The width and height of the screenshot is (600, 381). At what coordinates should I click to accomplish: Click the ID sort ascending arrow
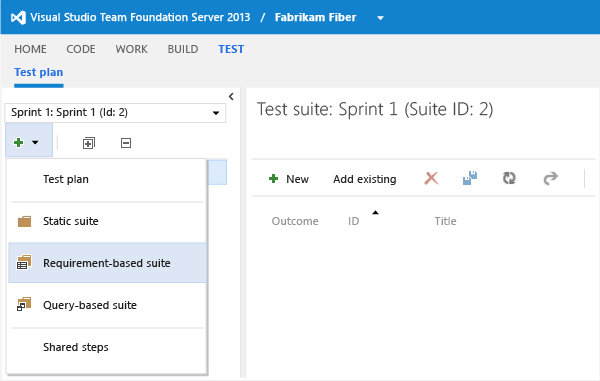point(375,213)
